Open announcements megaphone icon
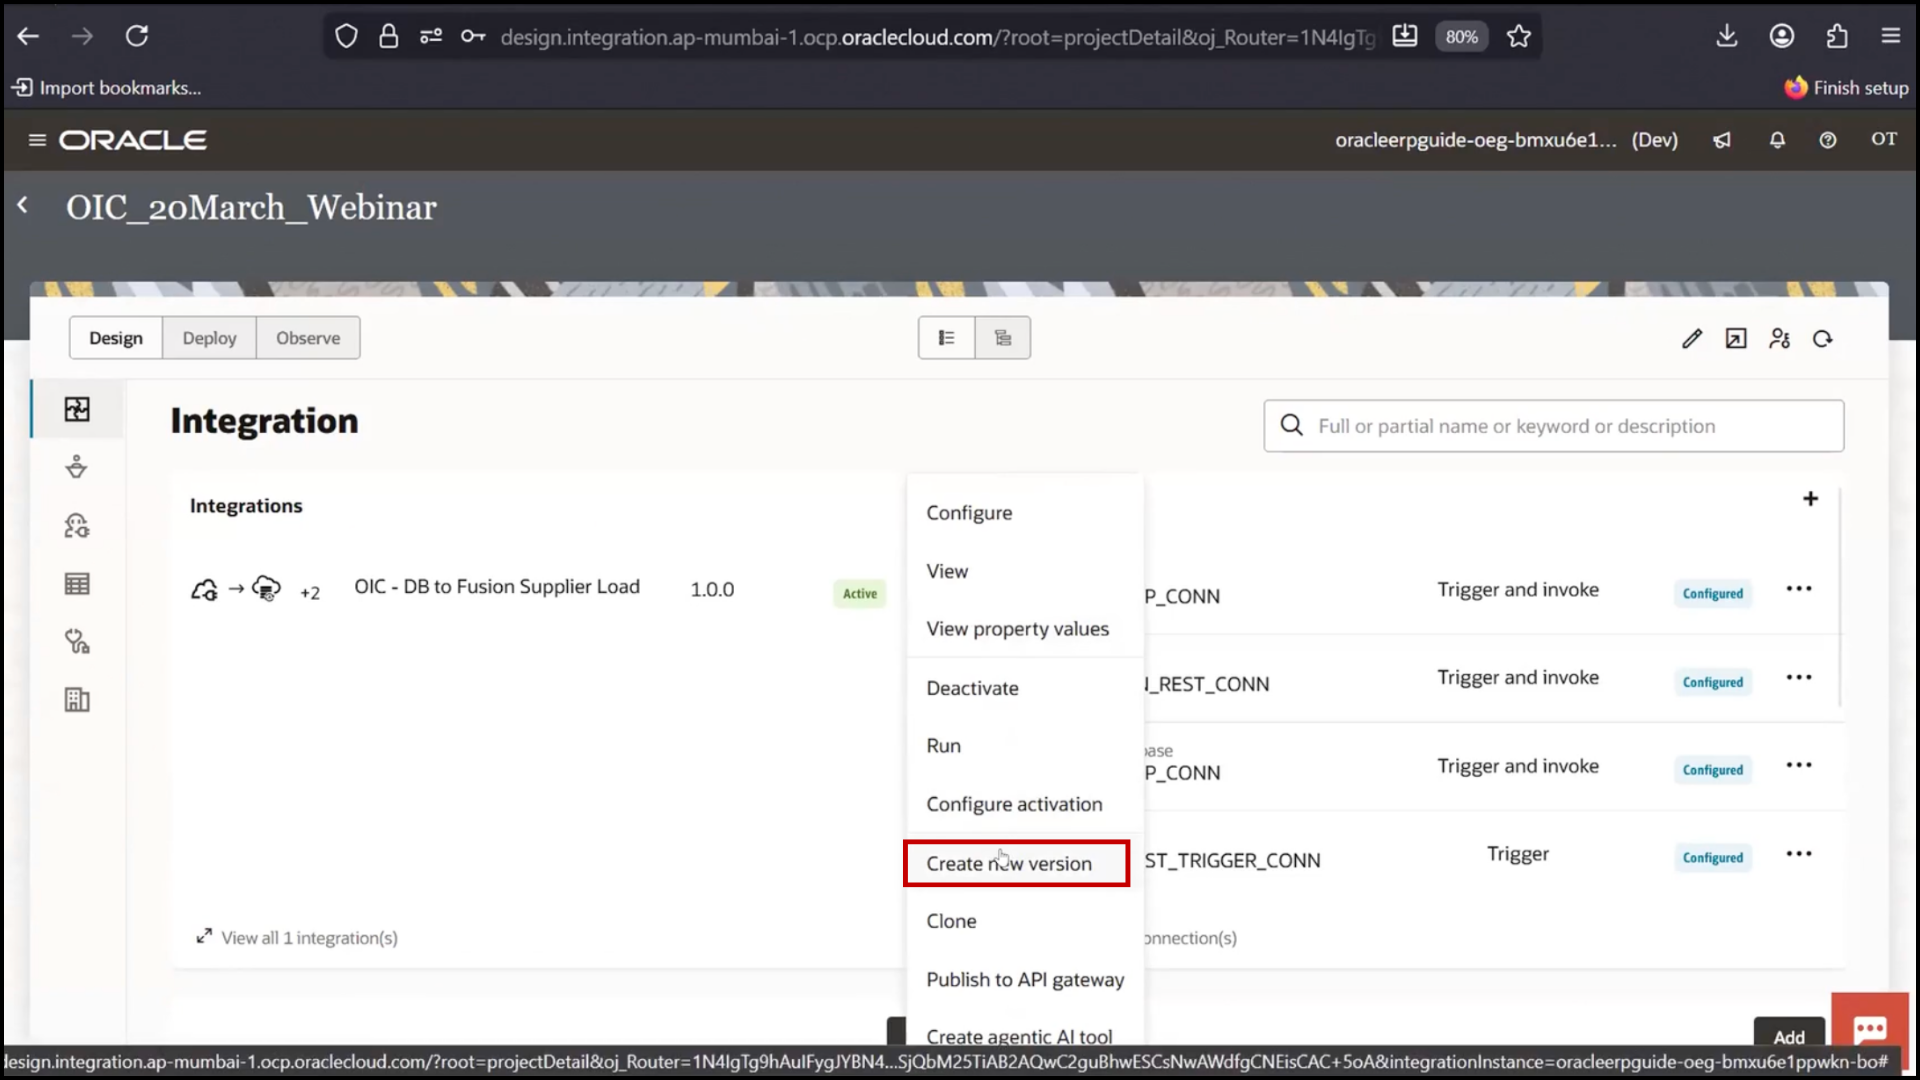The width and height of the screenshot is (1920, 1080). [1722, 140]
